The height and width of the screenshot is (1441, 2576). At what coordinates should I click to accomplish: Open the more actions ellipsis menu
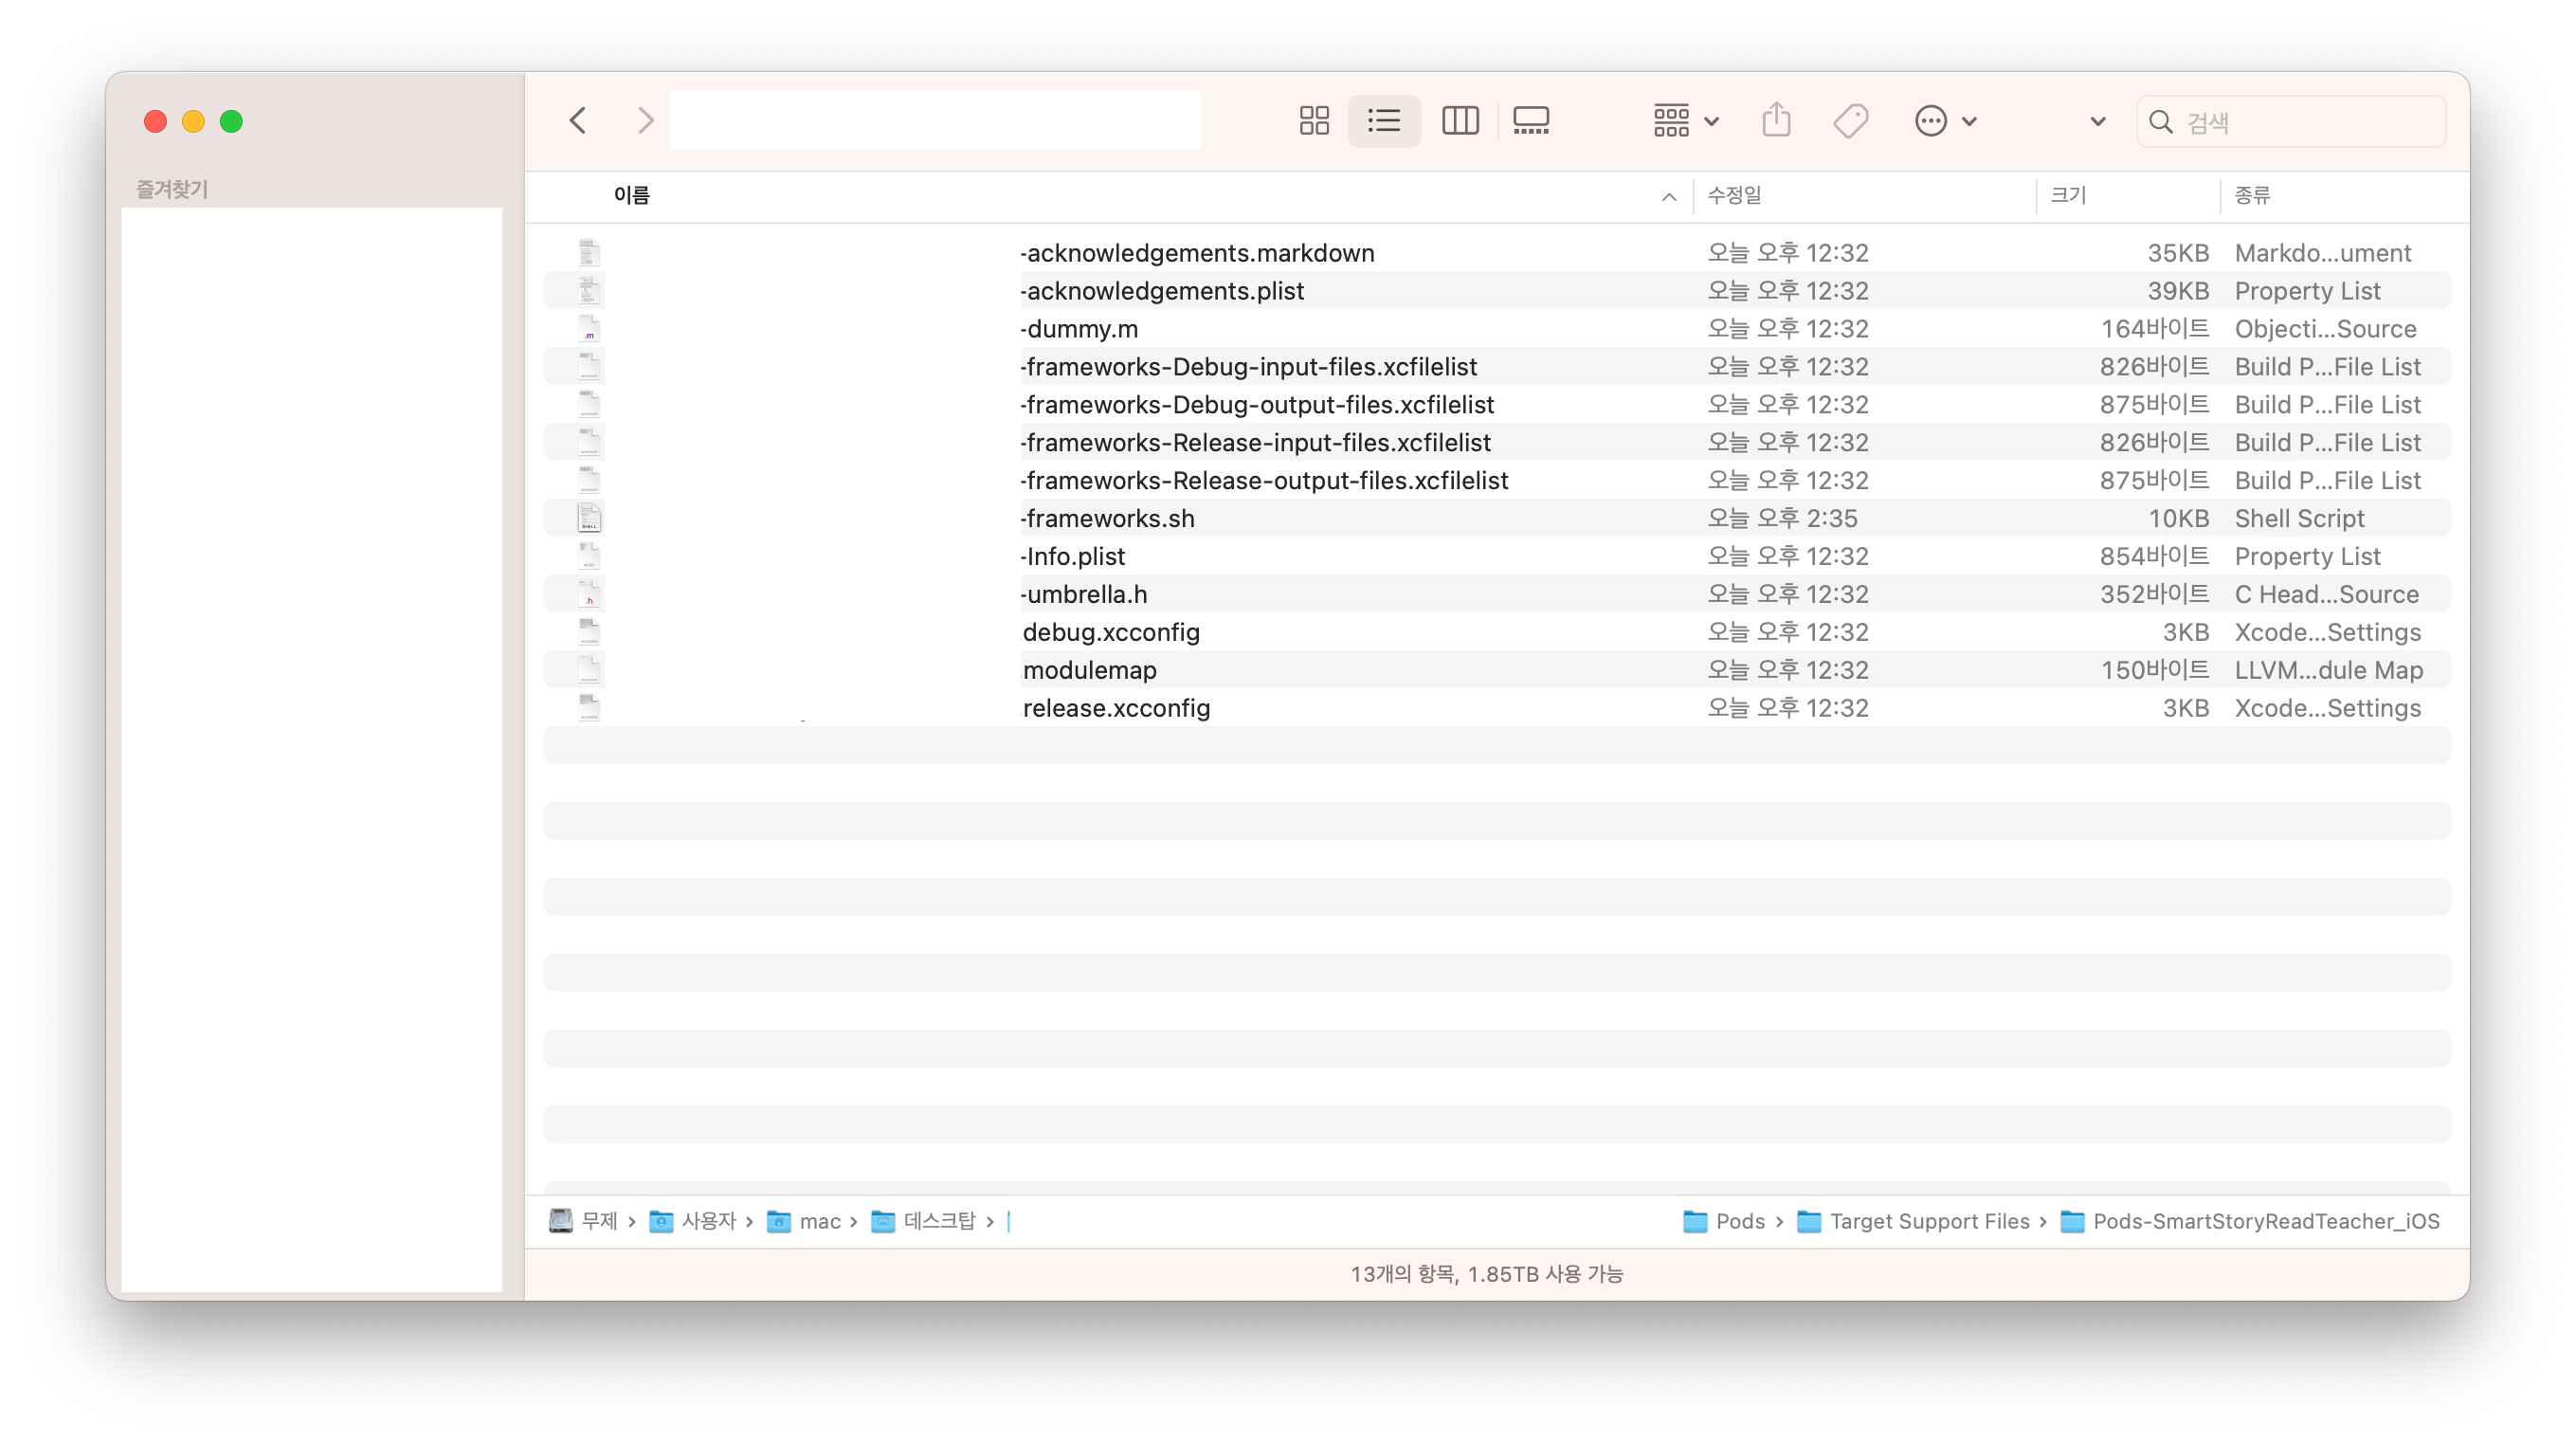pyautogui.click(x=1944, y=121)
